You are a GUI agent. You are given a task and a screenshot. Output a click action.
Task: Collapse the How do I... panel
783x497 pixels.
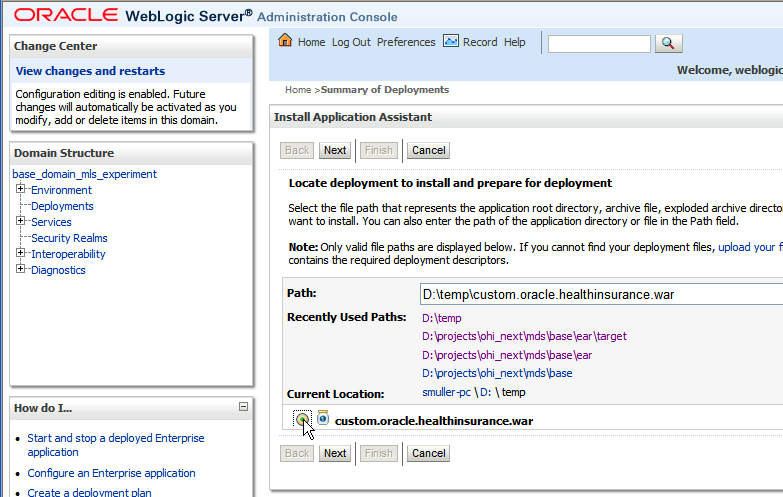(243, 407)
